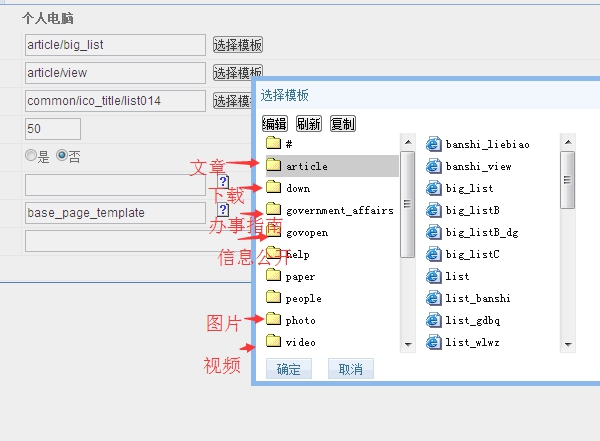Select the 是 radio button
Viewport: 600px width, 441px height.
pyautogui.click(x=31, y=156)
